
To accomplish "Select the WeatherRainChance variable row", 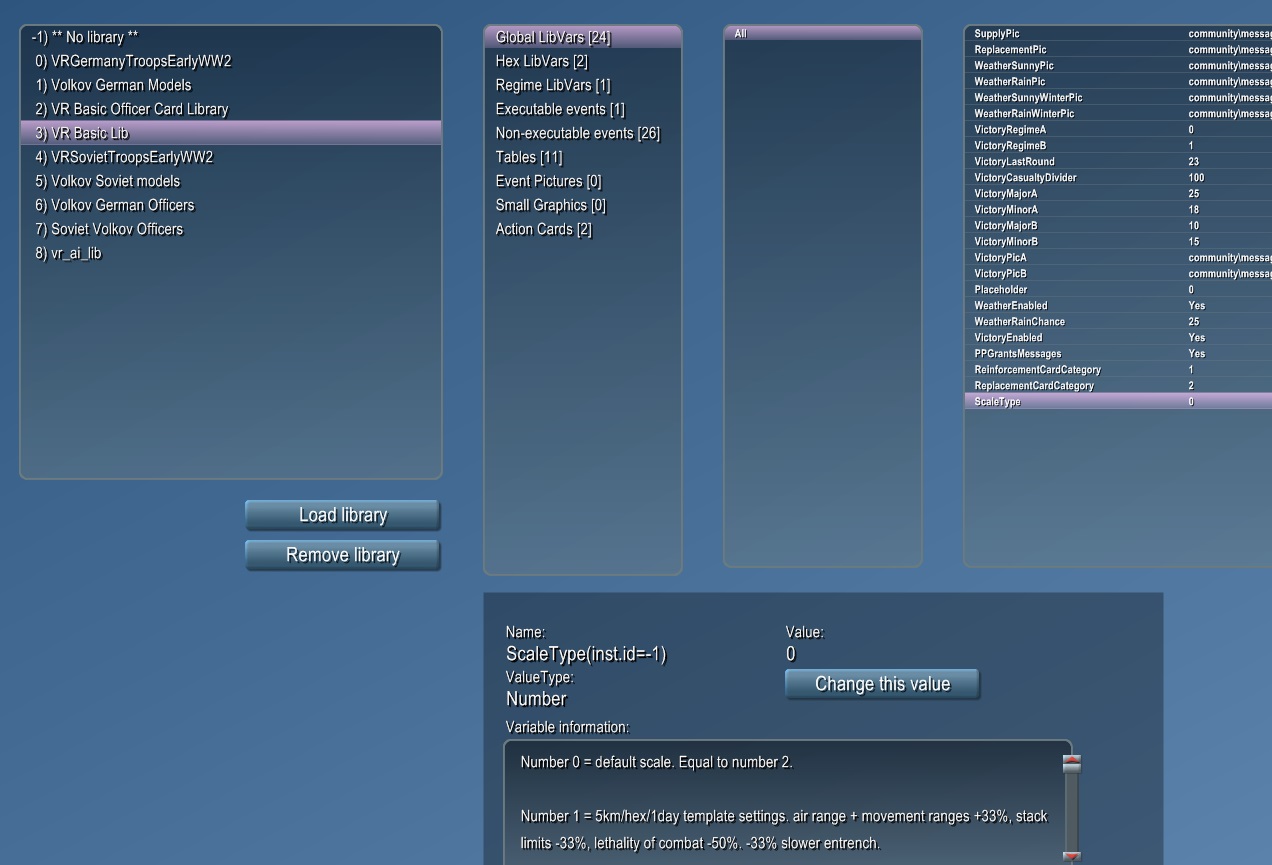I will pos(1119,322).
